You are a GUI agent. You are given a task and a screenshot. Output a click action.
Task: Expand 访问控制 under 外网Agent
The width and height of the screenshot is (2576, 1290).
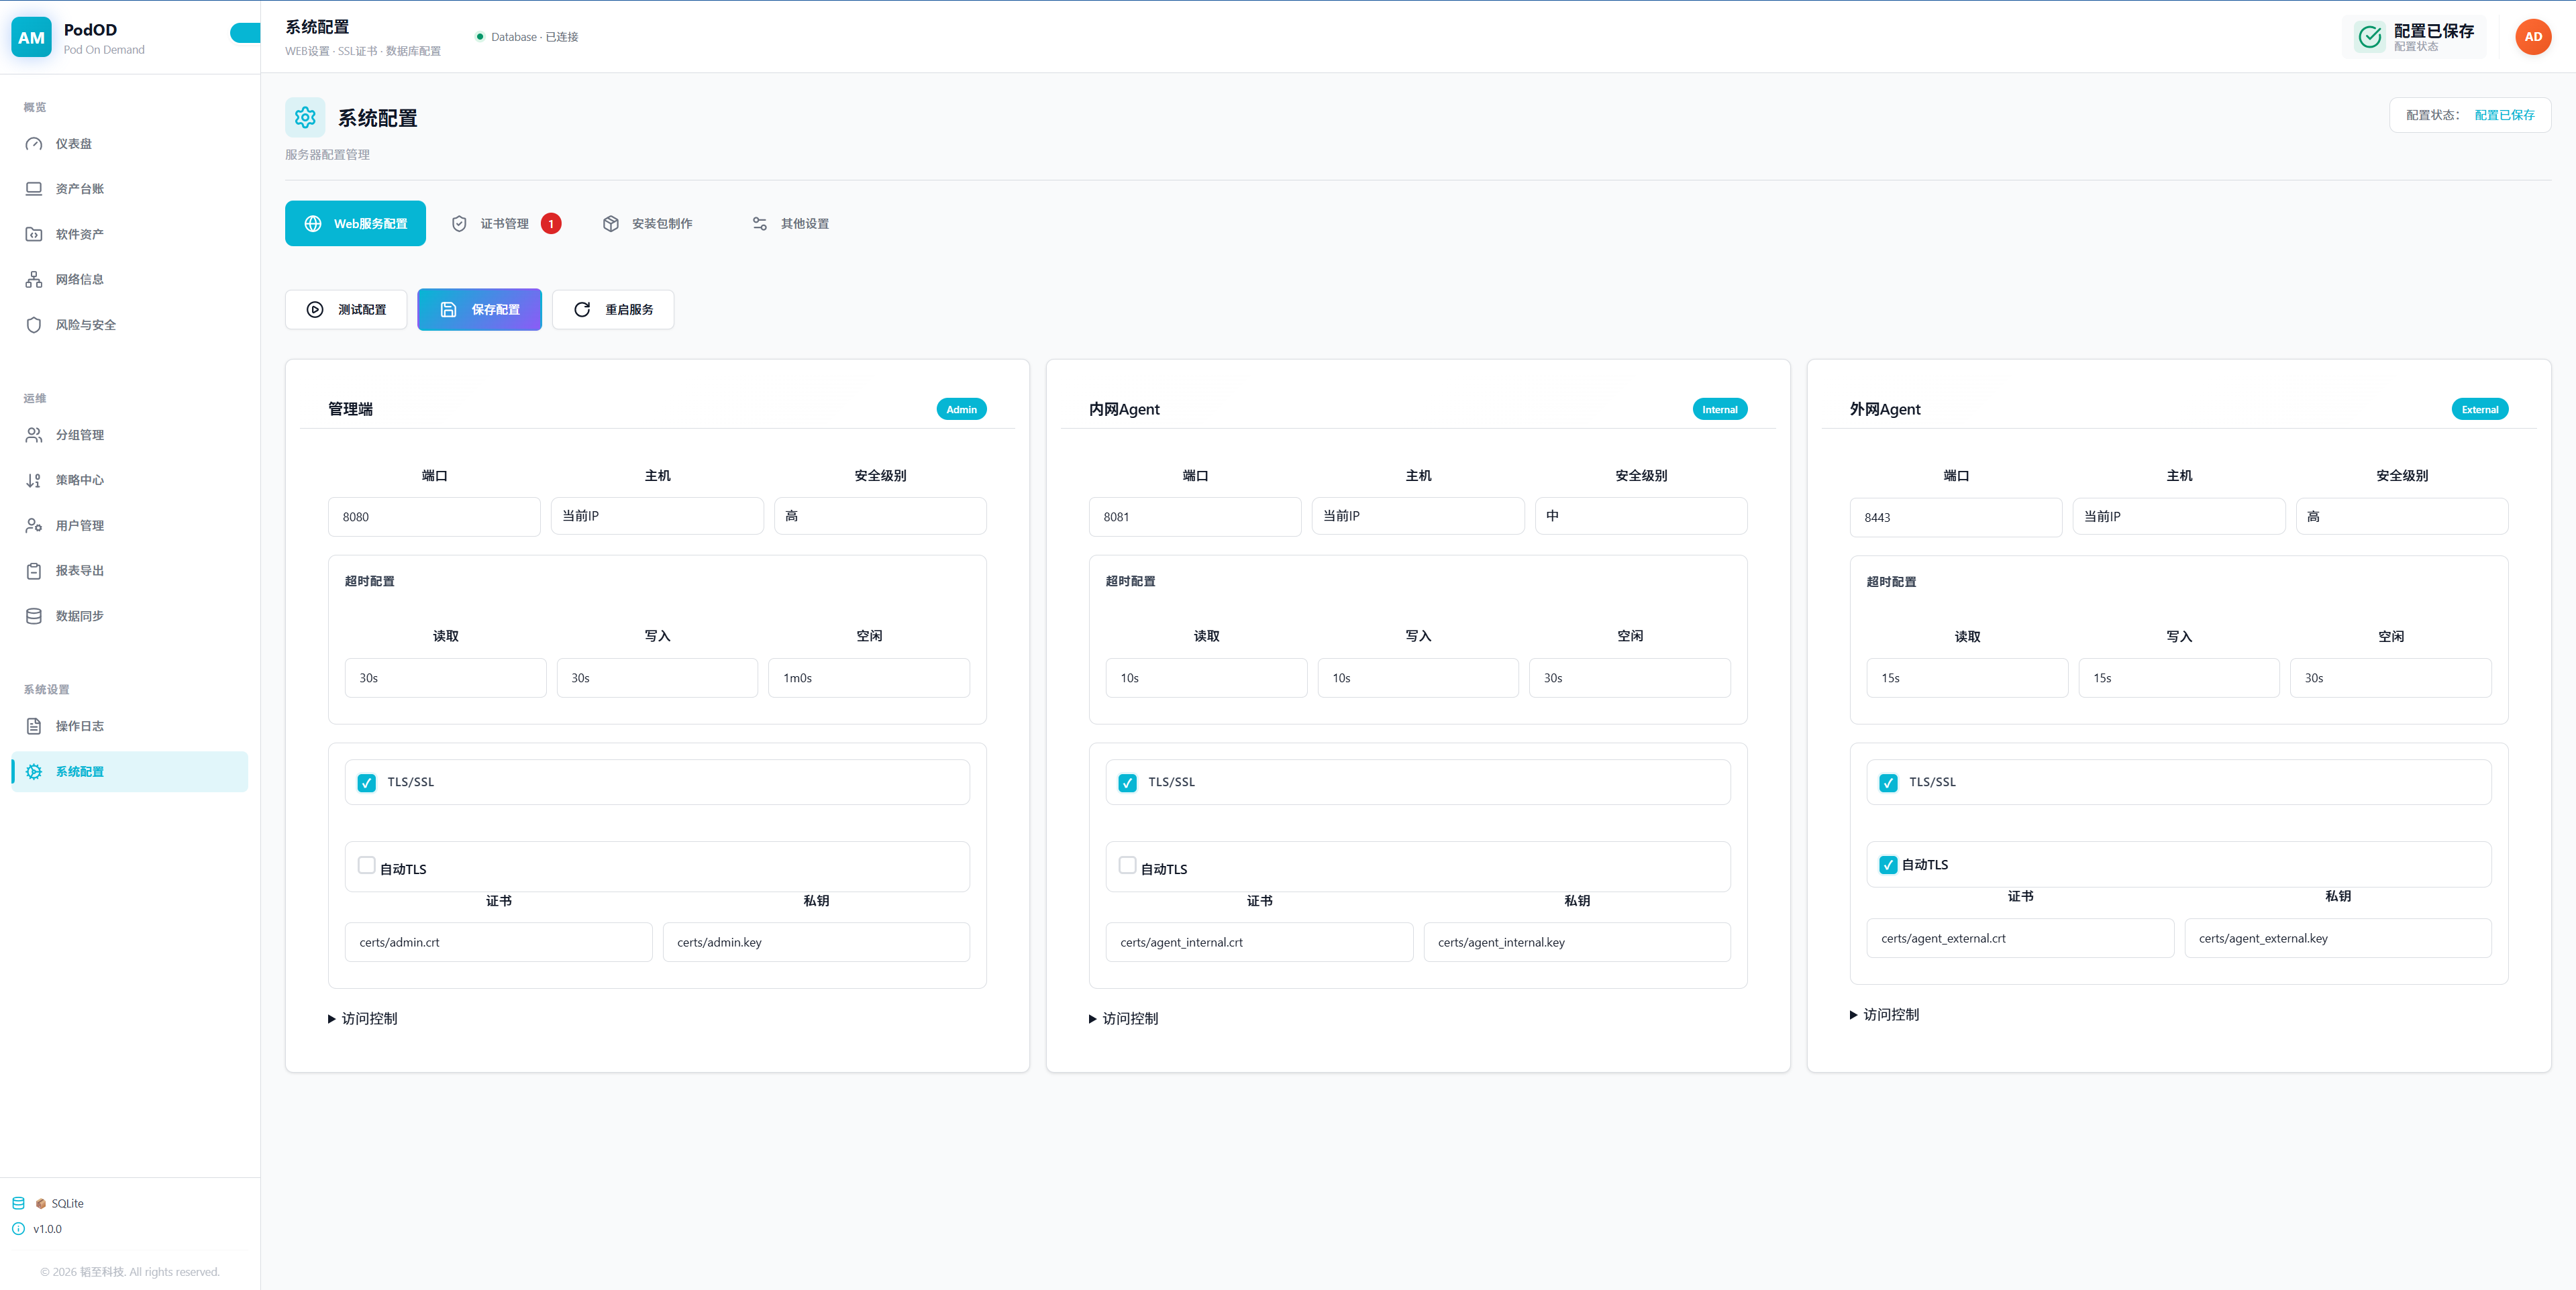click(1884, 1014)
